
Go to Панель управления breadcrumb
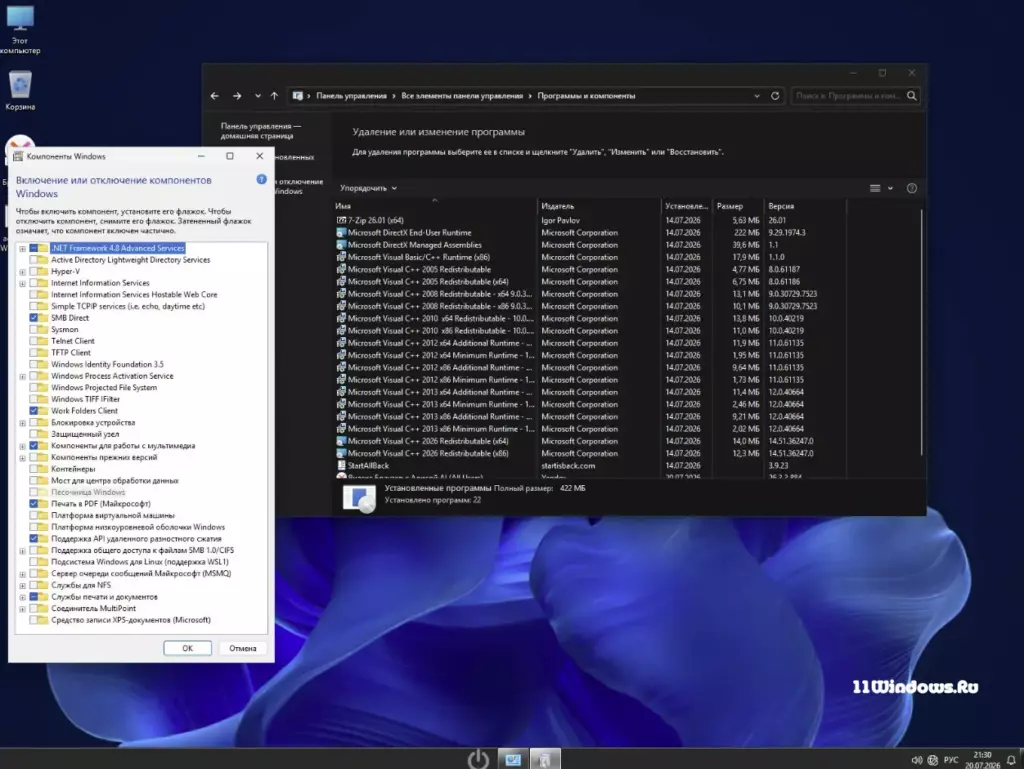351,96
